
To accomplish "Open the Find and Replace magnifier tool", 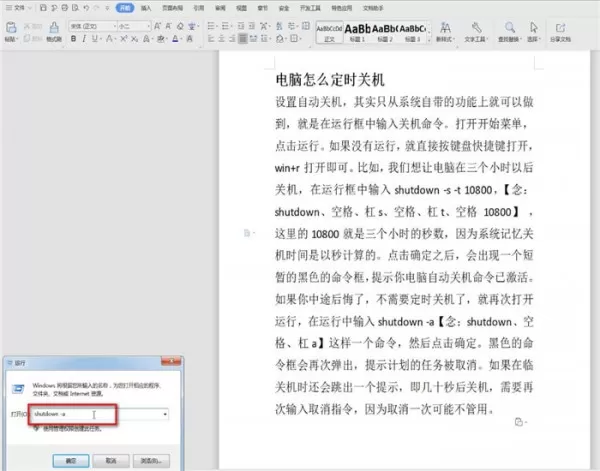I will tap(509, 28).
